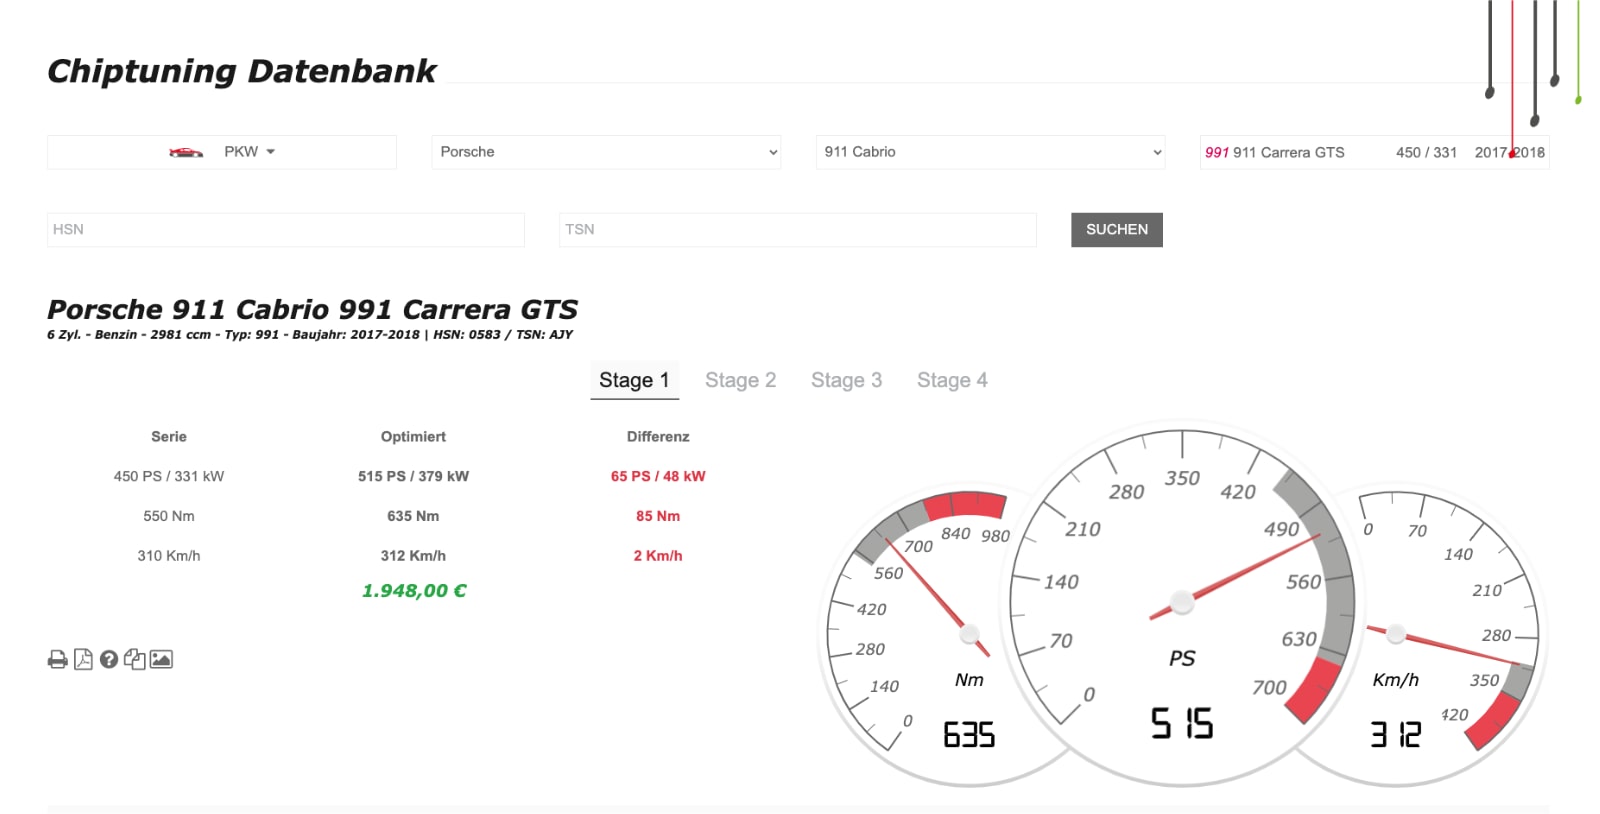Focus the TSN input field
The width and height of the screenshot is (1600, 814).
tap(797, 229)
